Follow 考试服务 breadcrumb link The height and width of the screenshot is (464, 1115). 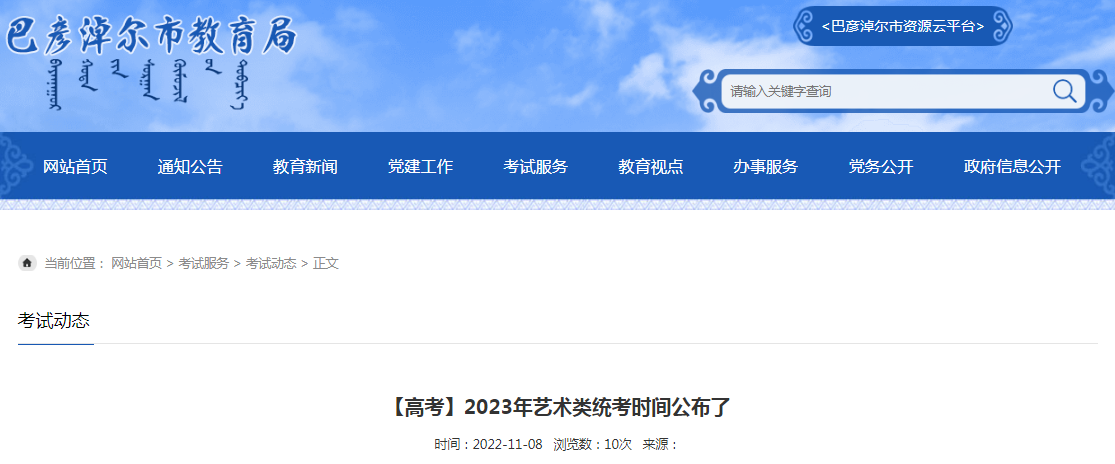point(203,264)
